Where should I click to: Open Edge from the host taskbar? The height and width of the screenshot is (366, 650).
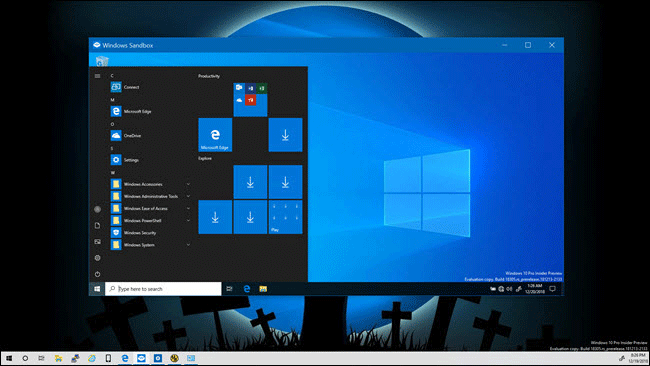click(x=125, y=358)
